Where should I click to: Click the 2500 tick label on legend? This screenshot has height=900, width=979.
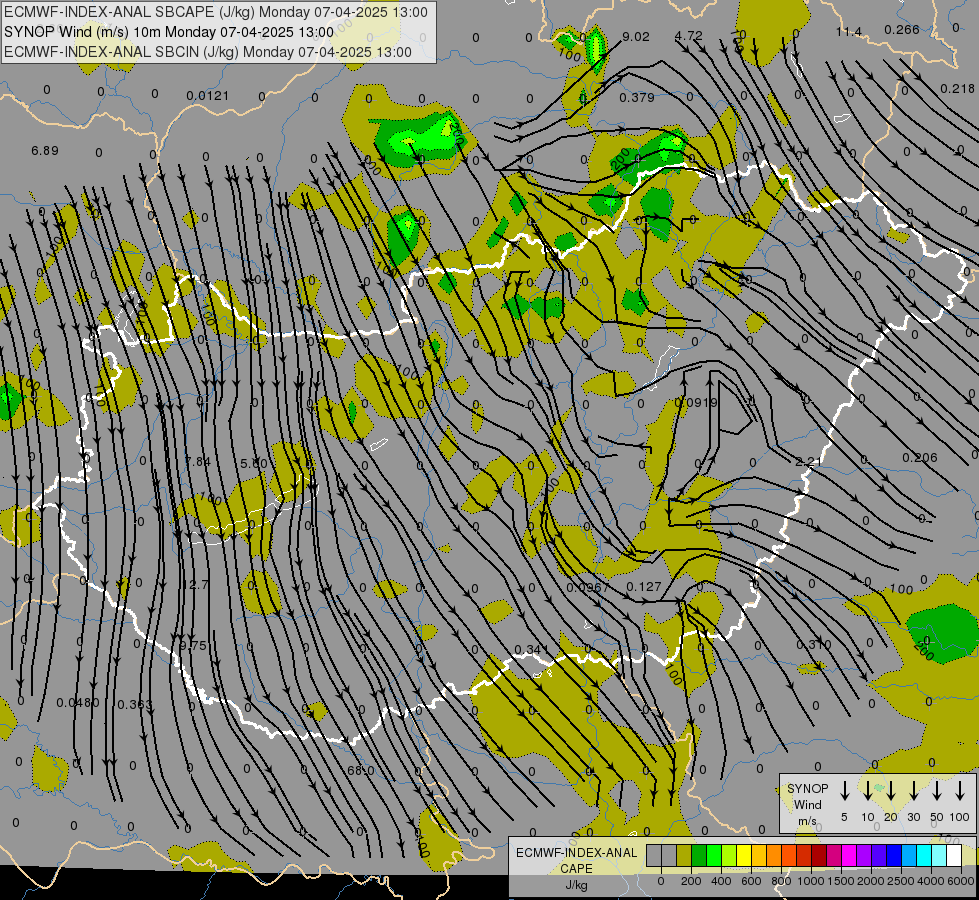pyautogui.click(x=901, y=881)
